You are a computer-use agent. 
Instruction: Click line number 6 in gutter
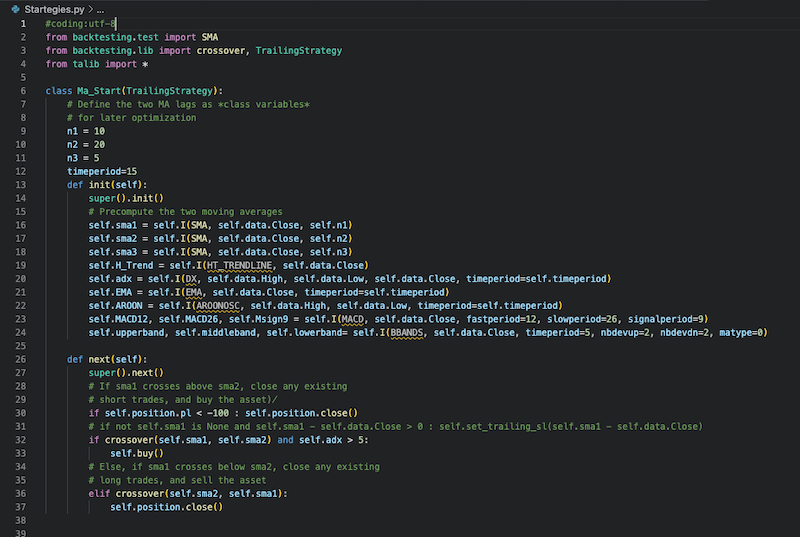[x=23, y=91]
